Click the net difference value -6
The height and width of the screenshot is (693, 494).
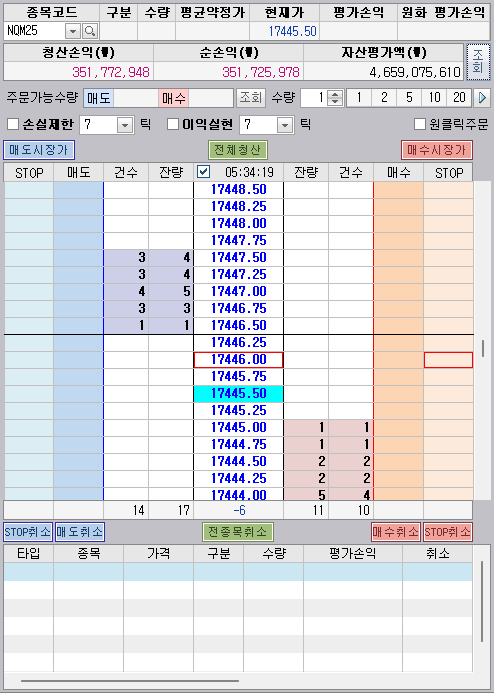(x=239, y=510)
